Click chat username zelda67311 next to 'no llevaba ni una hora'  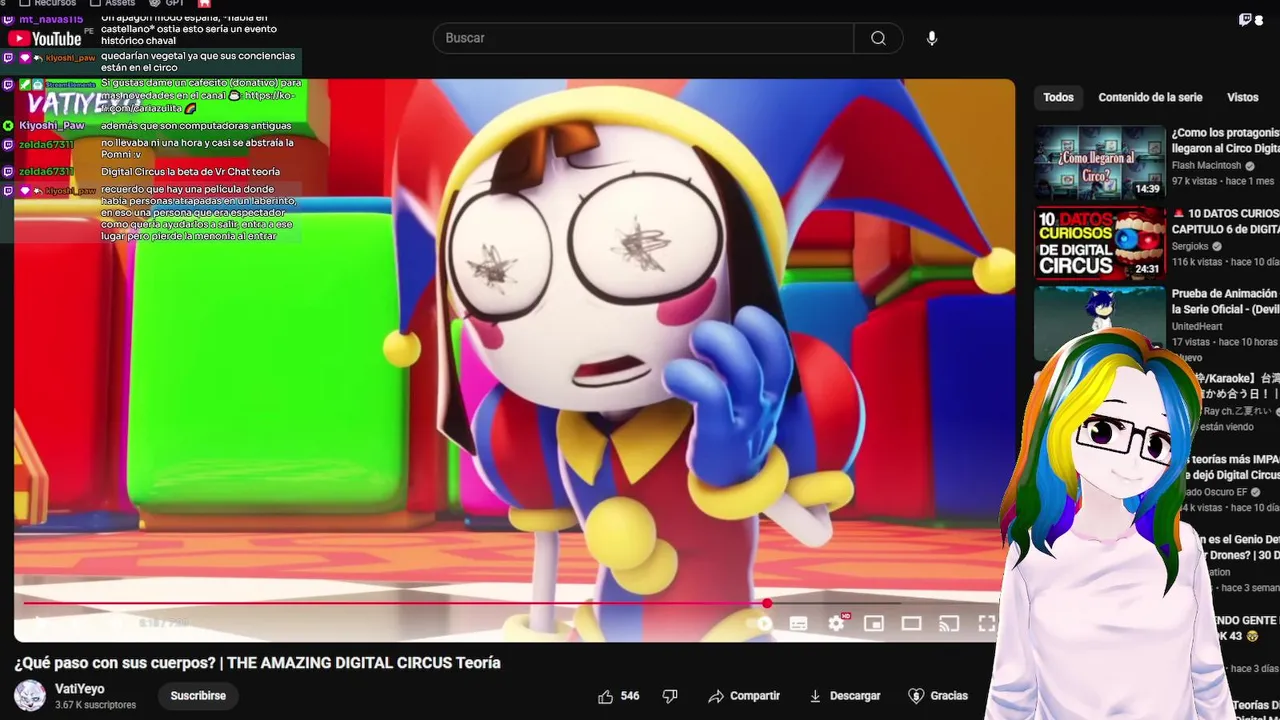click(x=46, y=144)
